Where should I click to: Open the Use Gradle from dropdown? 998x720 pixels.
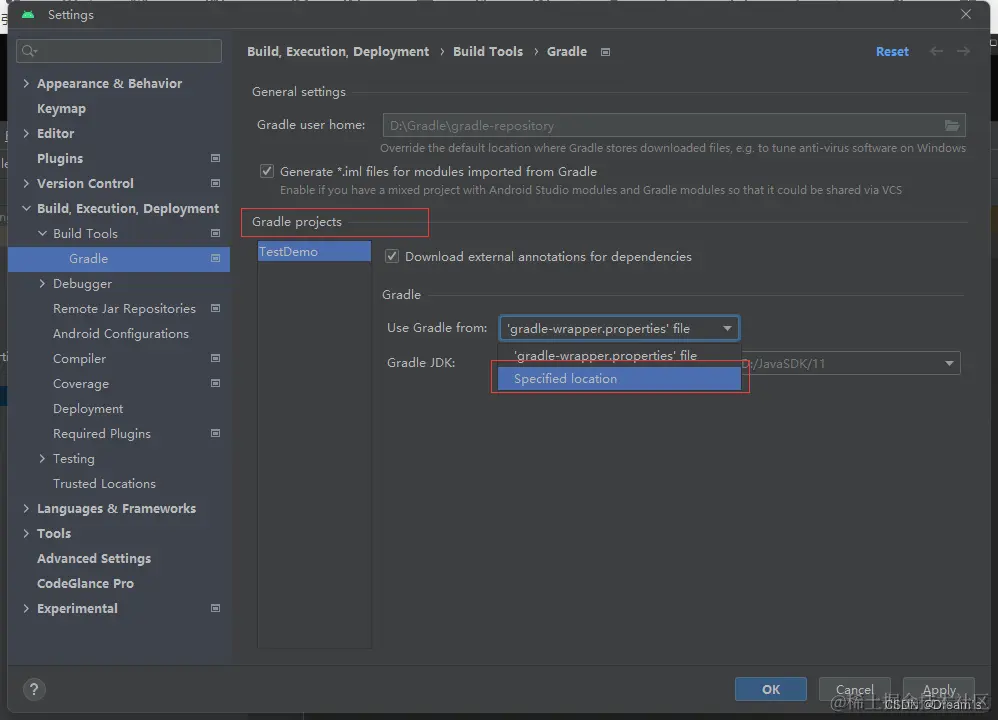(619, 328)
